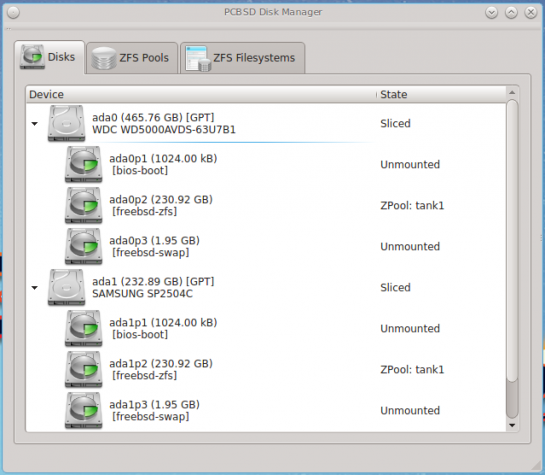Screen dimensions: 545x475
Task: Select the ada1 (232.89 GB) [GPT] row
Action: [x=266, y=287]
